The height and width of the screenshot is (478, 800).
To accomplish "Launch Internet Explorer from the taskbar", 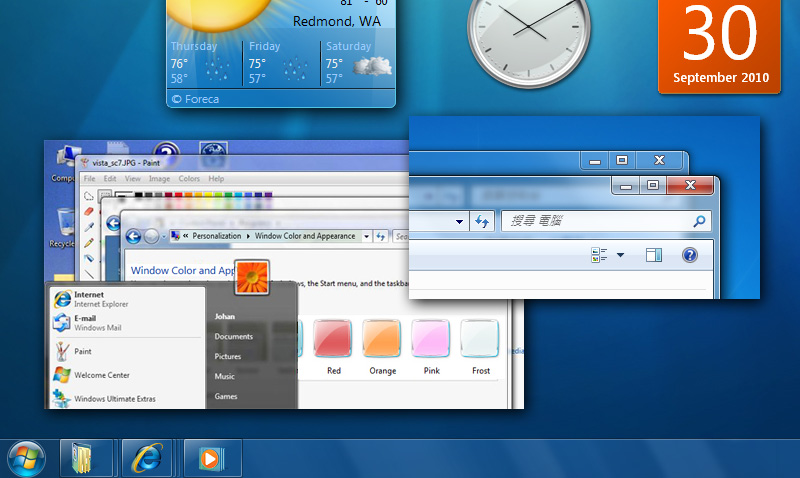I will [x=147, y=458].
